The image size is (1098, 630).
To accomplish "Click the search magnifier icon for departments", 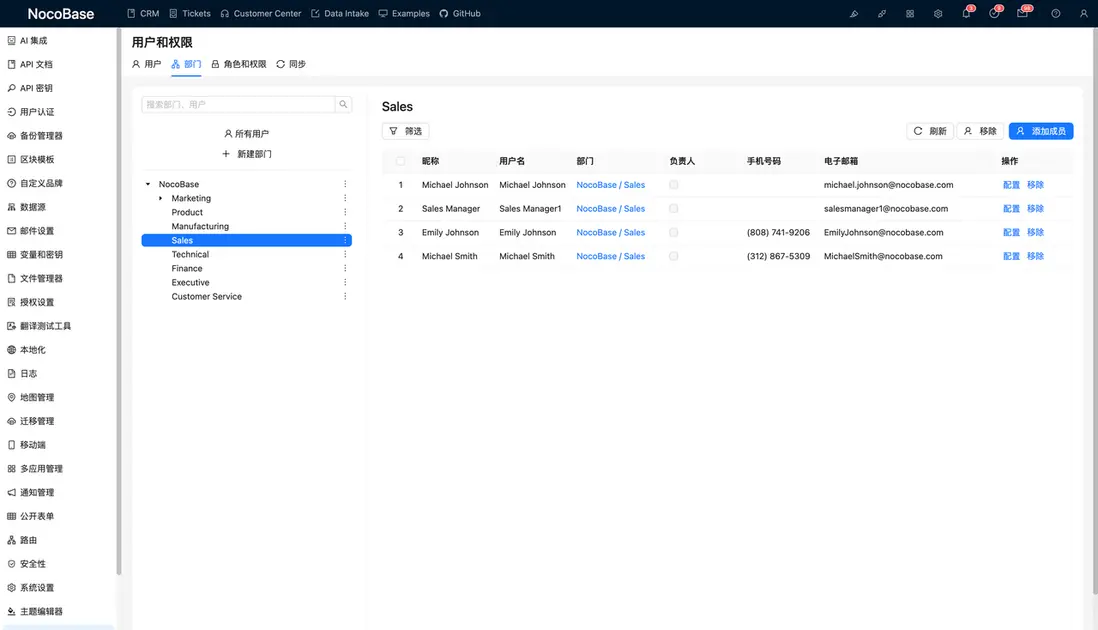I will [343, 104].
